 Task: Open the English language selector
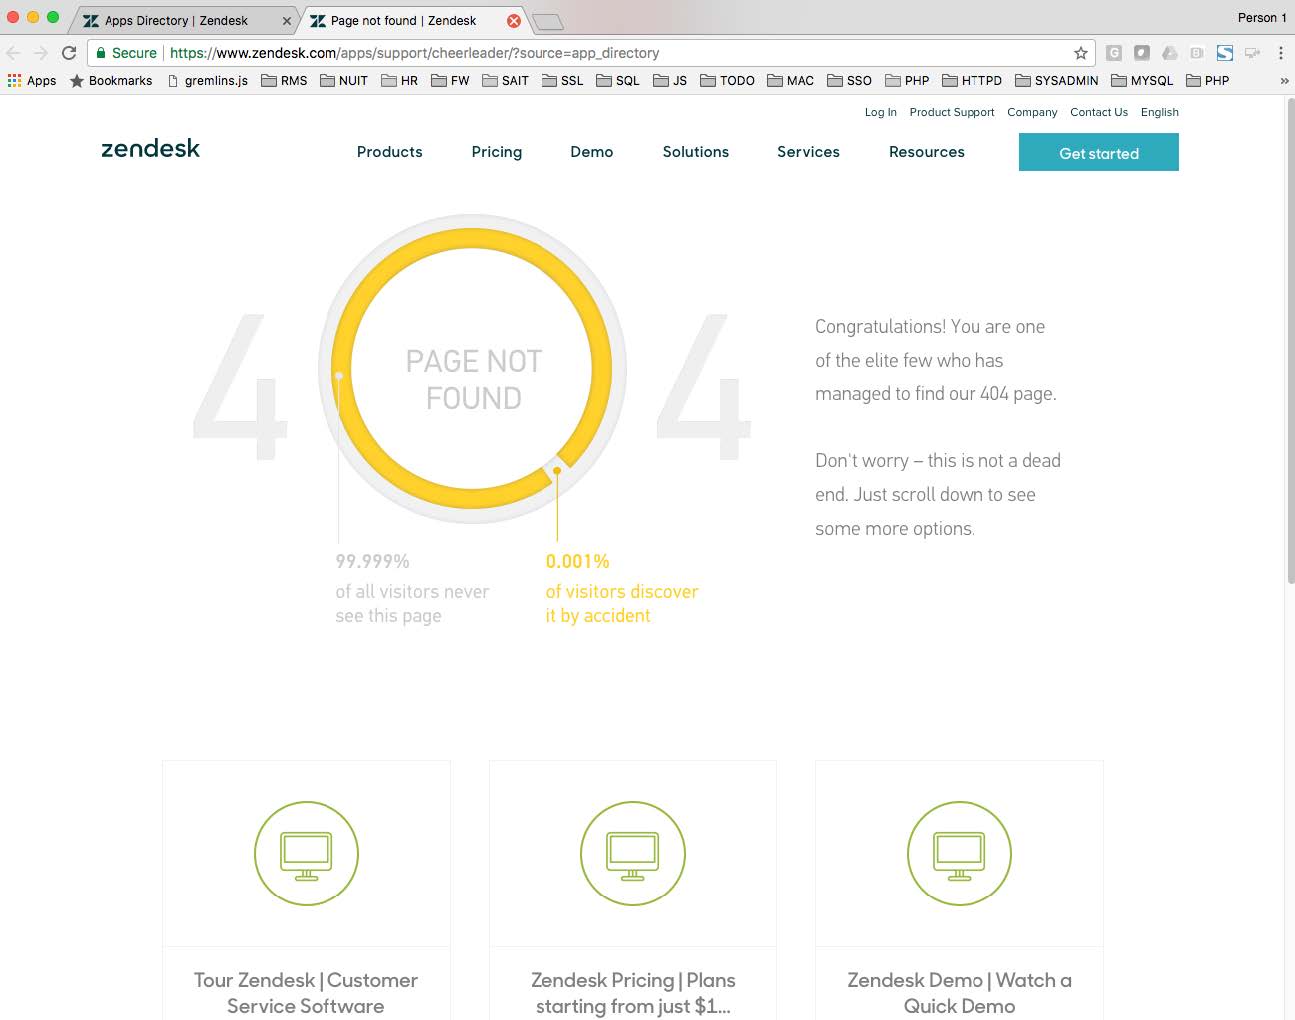coord(1159,112)
